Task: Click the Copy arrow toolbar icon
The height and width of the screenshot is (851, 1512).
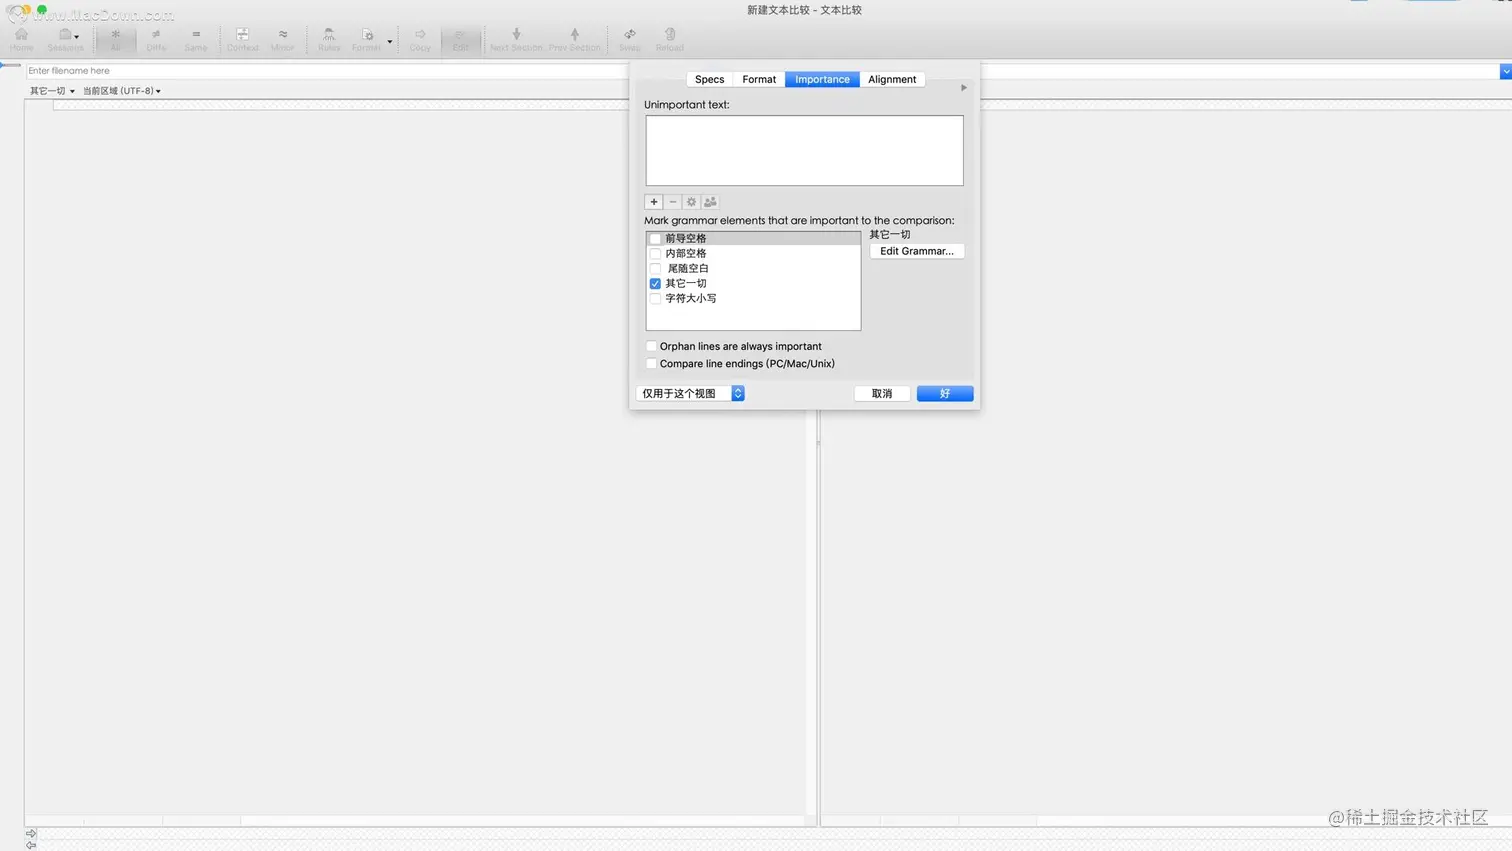Action: point(420,39)
